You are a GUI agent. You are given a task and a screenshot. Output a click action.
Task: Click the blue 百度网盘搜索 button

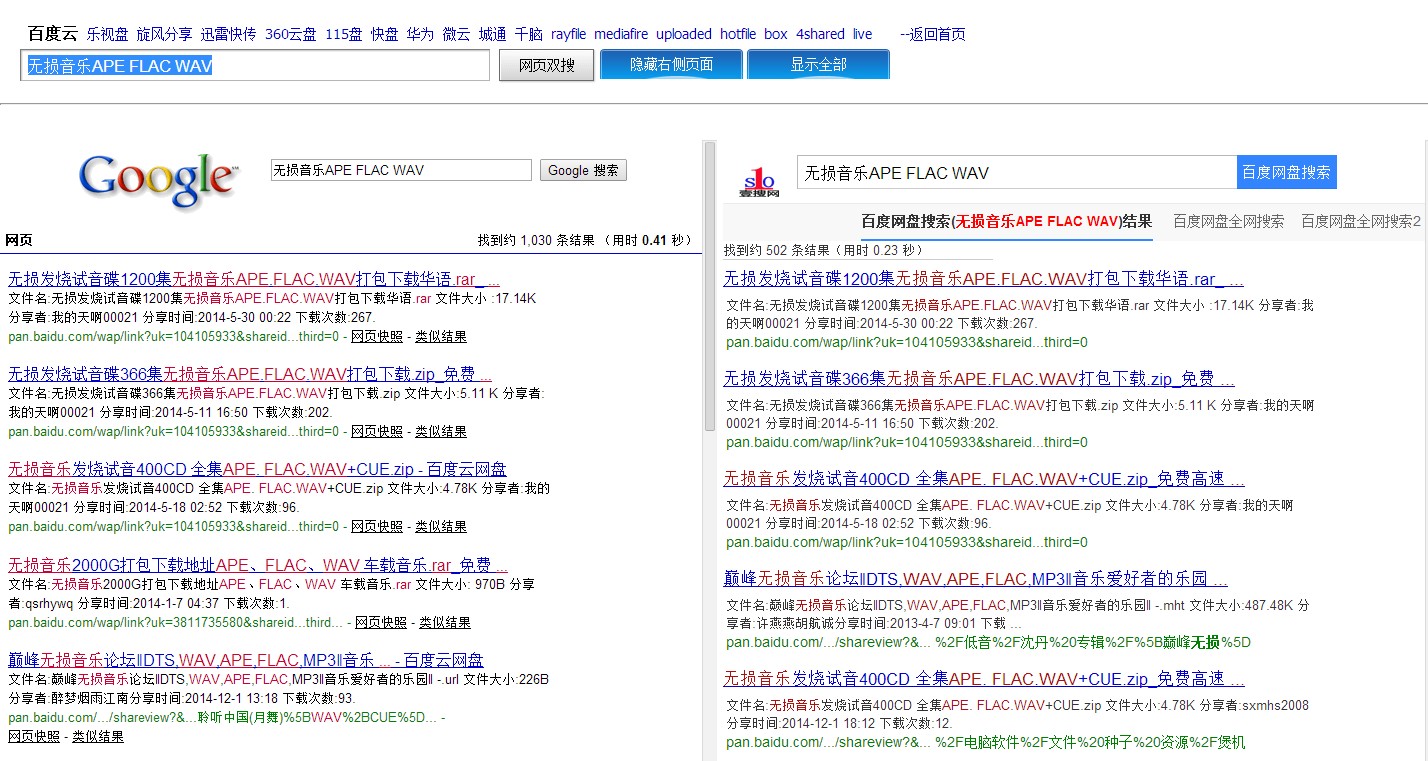click(x=1286, y=172)
